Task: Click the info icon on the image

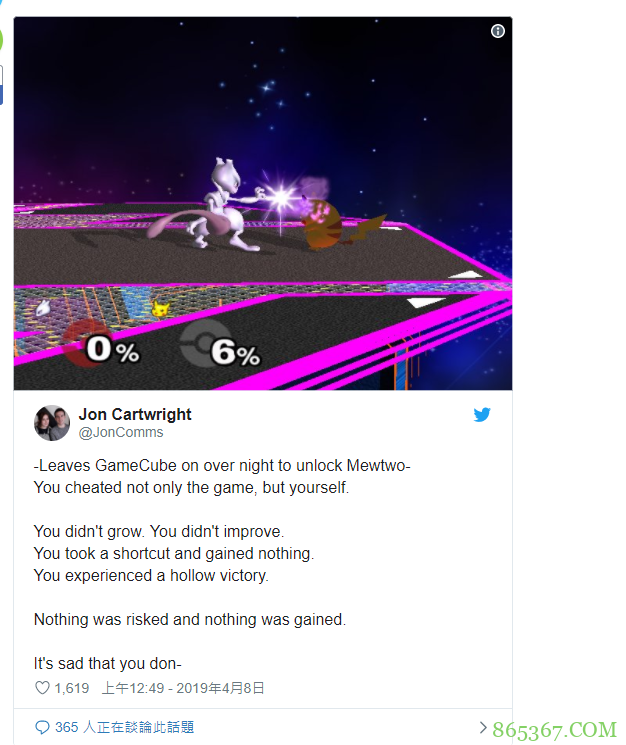Action: tap(497, 31)
